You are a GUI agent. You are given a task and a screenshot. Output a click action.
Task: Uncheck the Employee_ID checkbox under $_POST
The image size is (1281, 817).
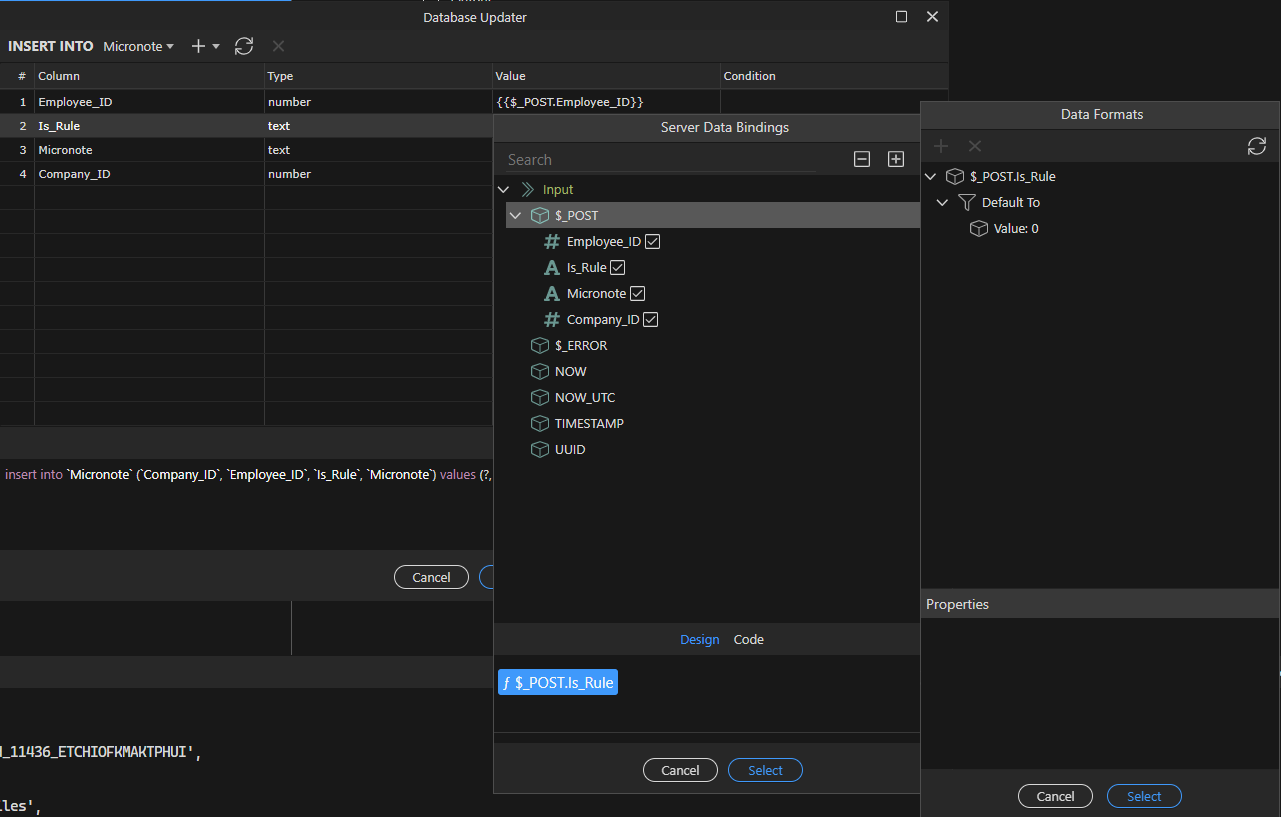click(x=653, y=242)
